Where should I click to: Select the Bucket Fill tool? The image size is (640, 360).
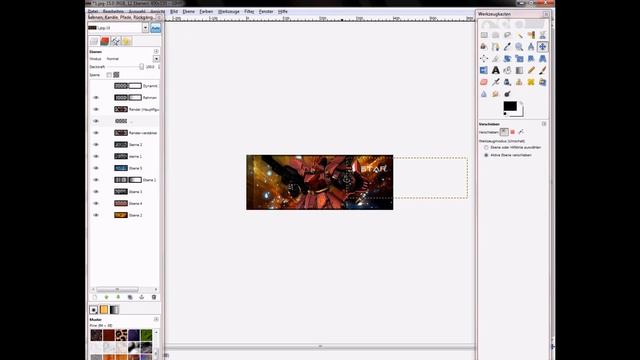507,71
